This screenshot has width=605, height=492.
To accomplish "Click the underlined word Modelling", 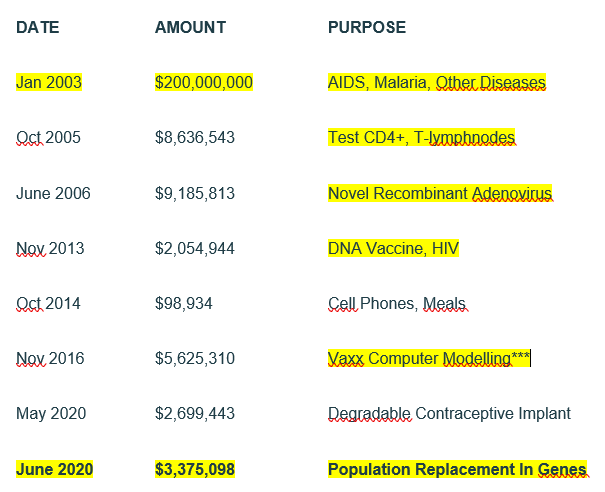I will [477, 358].
